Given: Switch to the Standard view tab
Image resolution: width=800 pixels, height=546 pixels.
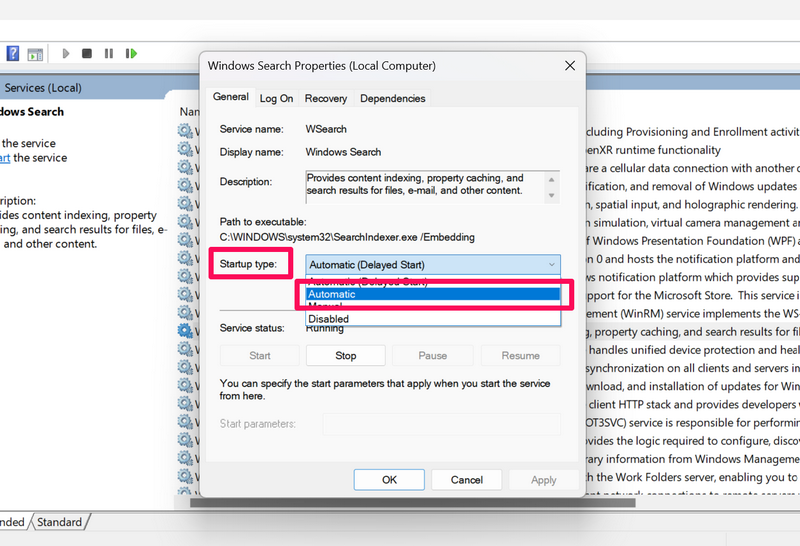Looking at the screenshot, I should (x=59, y=522).
